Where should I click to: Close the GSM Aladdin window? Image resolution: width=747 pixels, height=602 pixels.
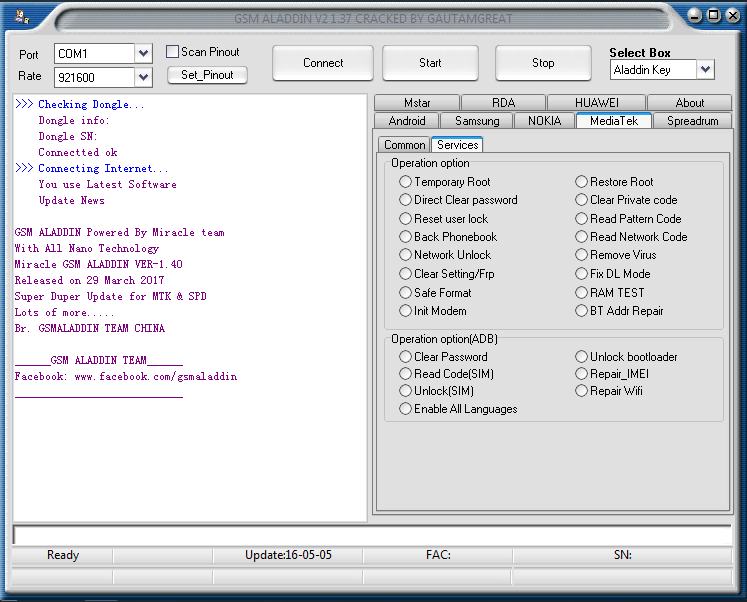tap(733, 16)
